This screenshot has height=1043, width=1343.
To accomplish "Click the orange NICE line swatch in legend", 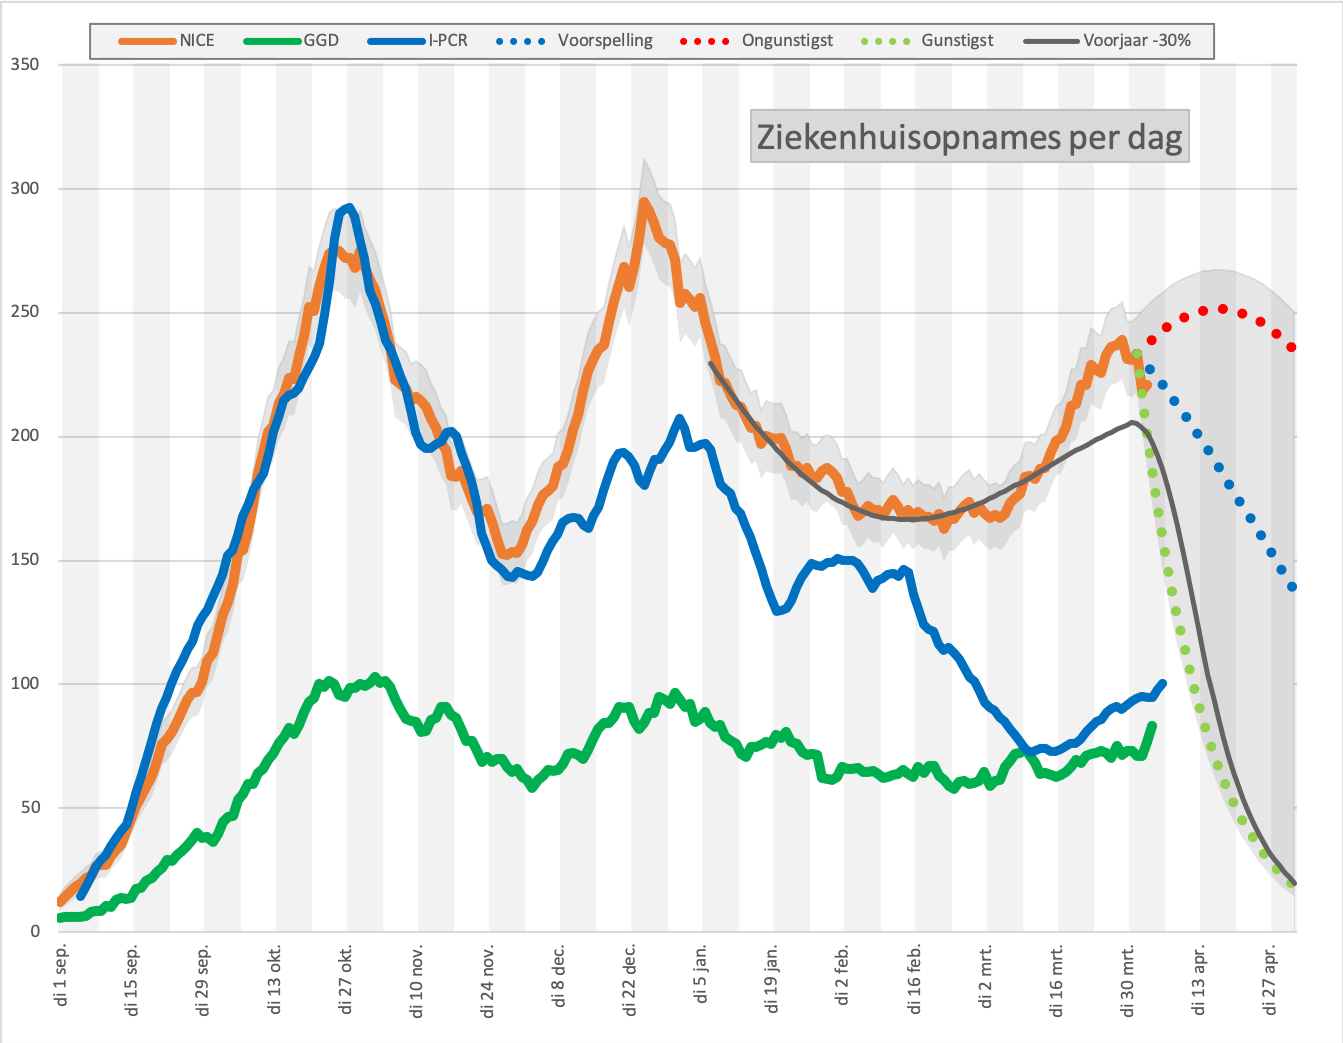I will click(x=148, y=41).
